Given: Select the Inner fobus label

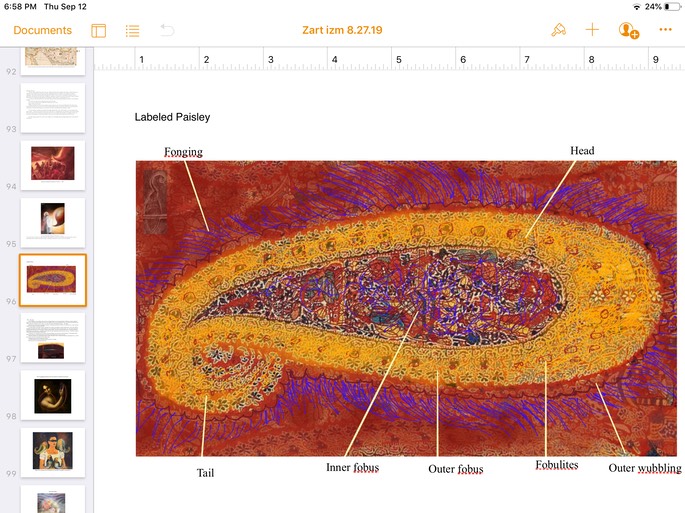Looking at the screenshot, I should (352, 467).
